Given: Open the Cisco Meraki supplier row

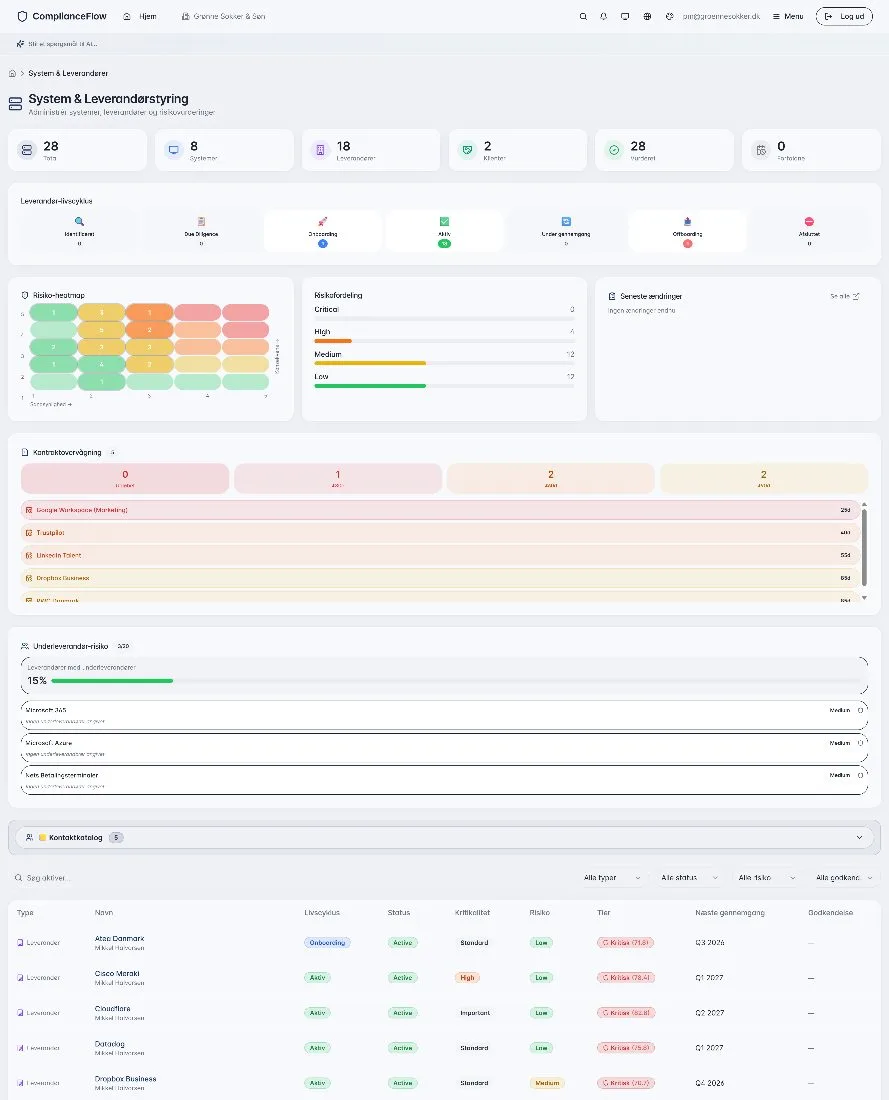Looking at the screenshot, I should point(444,978).
